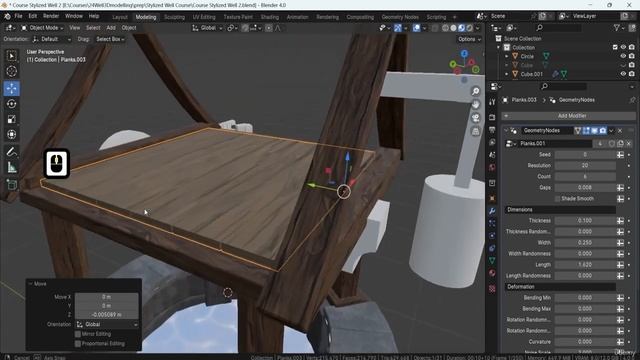This screenshot has height=360, width=640.
Task: Toggle viewport overlays
Action: coord(416,28)
